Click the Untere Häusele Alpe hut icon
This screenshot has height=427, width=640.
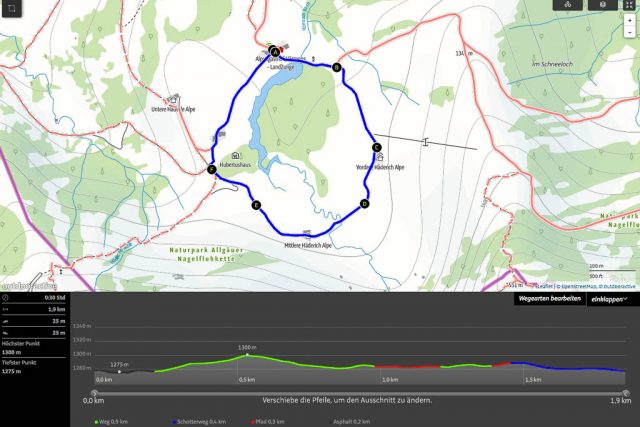click(x=176, y=100)
